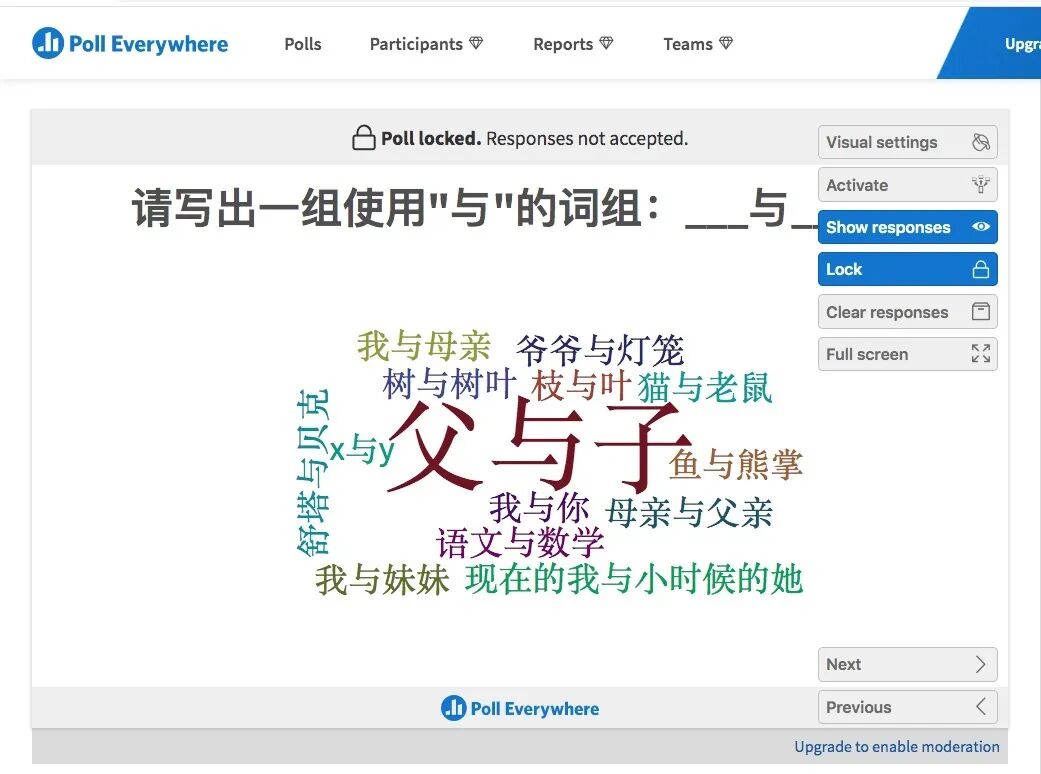Click the word cloud entry 我与妹妹
Image resolution: width=1041 pixels, height=774 pixels.
382,580
